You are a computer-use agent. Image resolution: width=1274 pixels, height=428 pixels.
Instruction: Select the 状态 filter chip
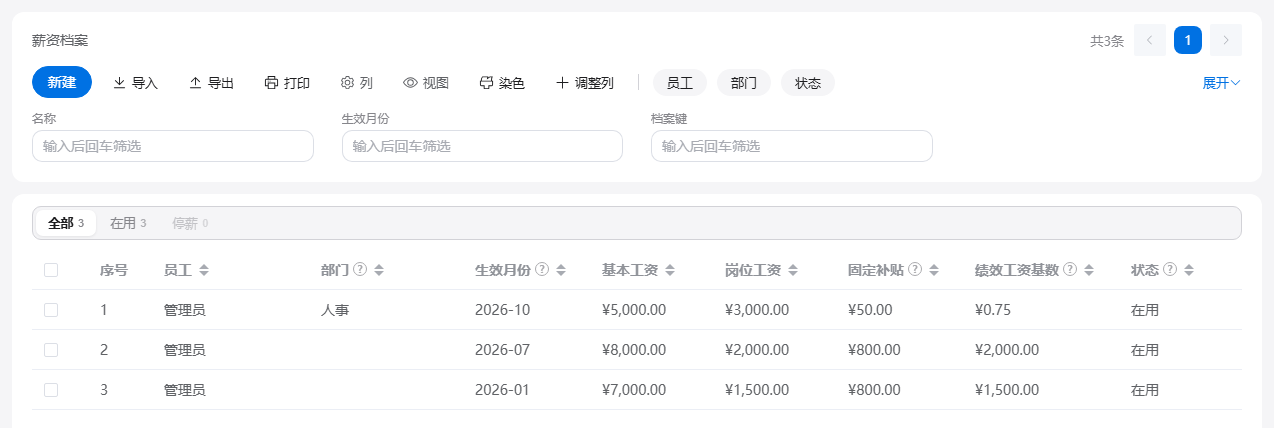[x=808, y=83]
